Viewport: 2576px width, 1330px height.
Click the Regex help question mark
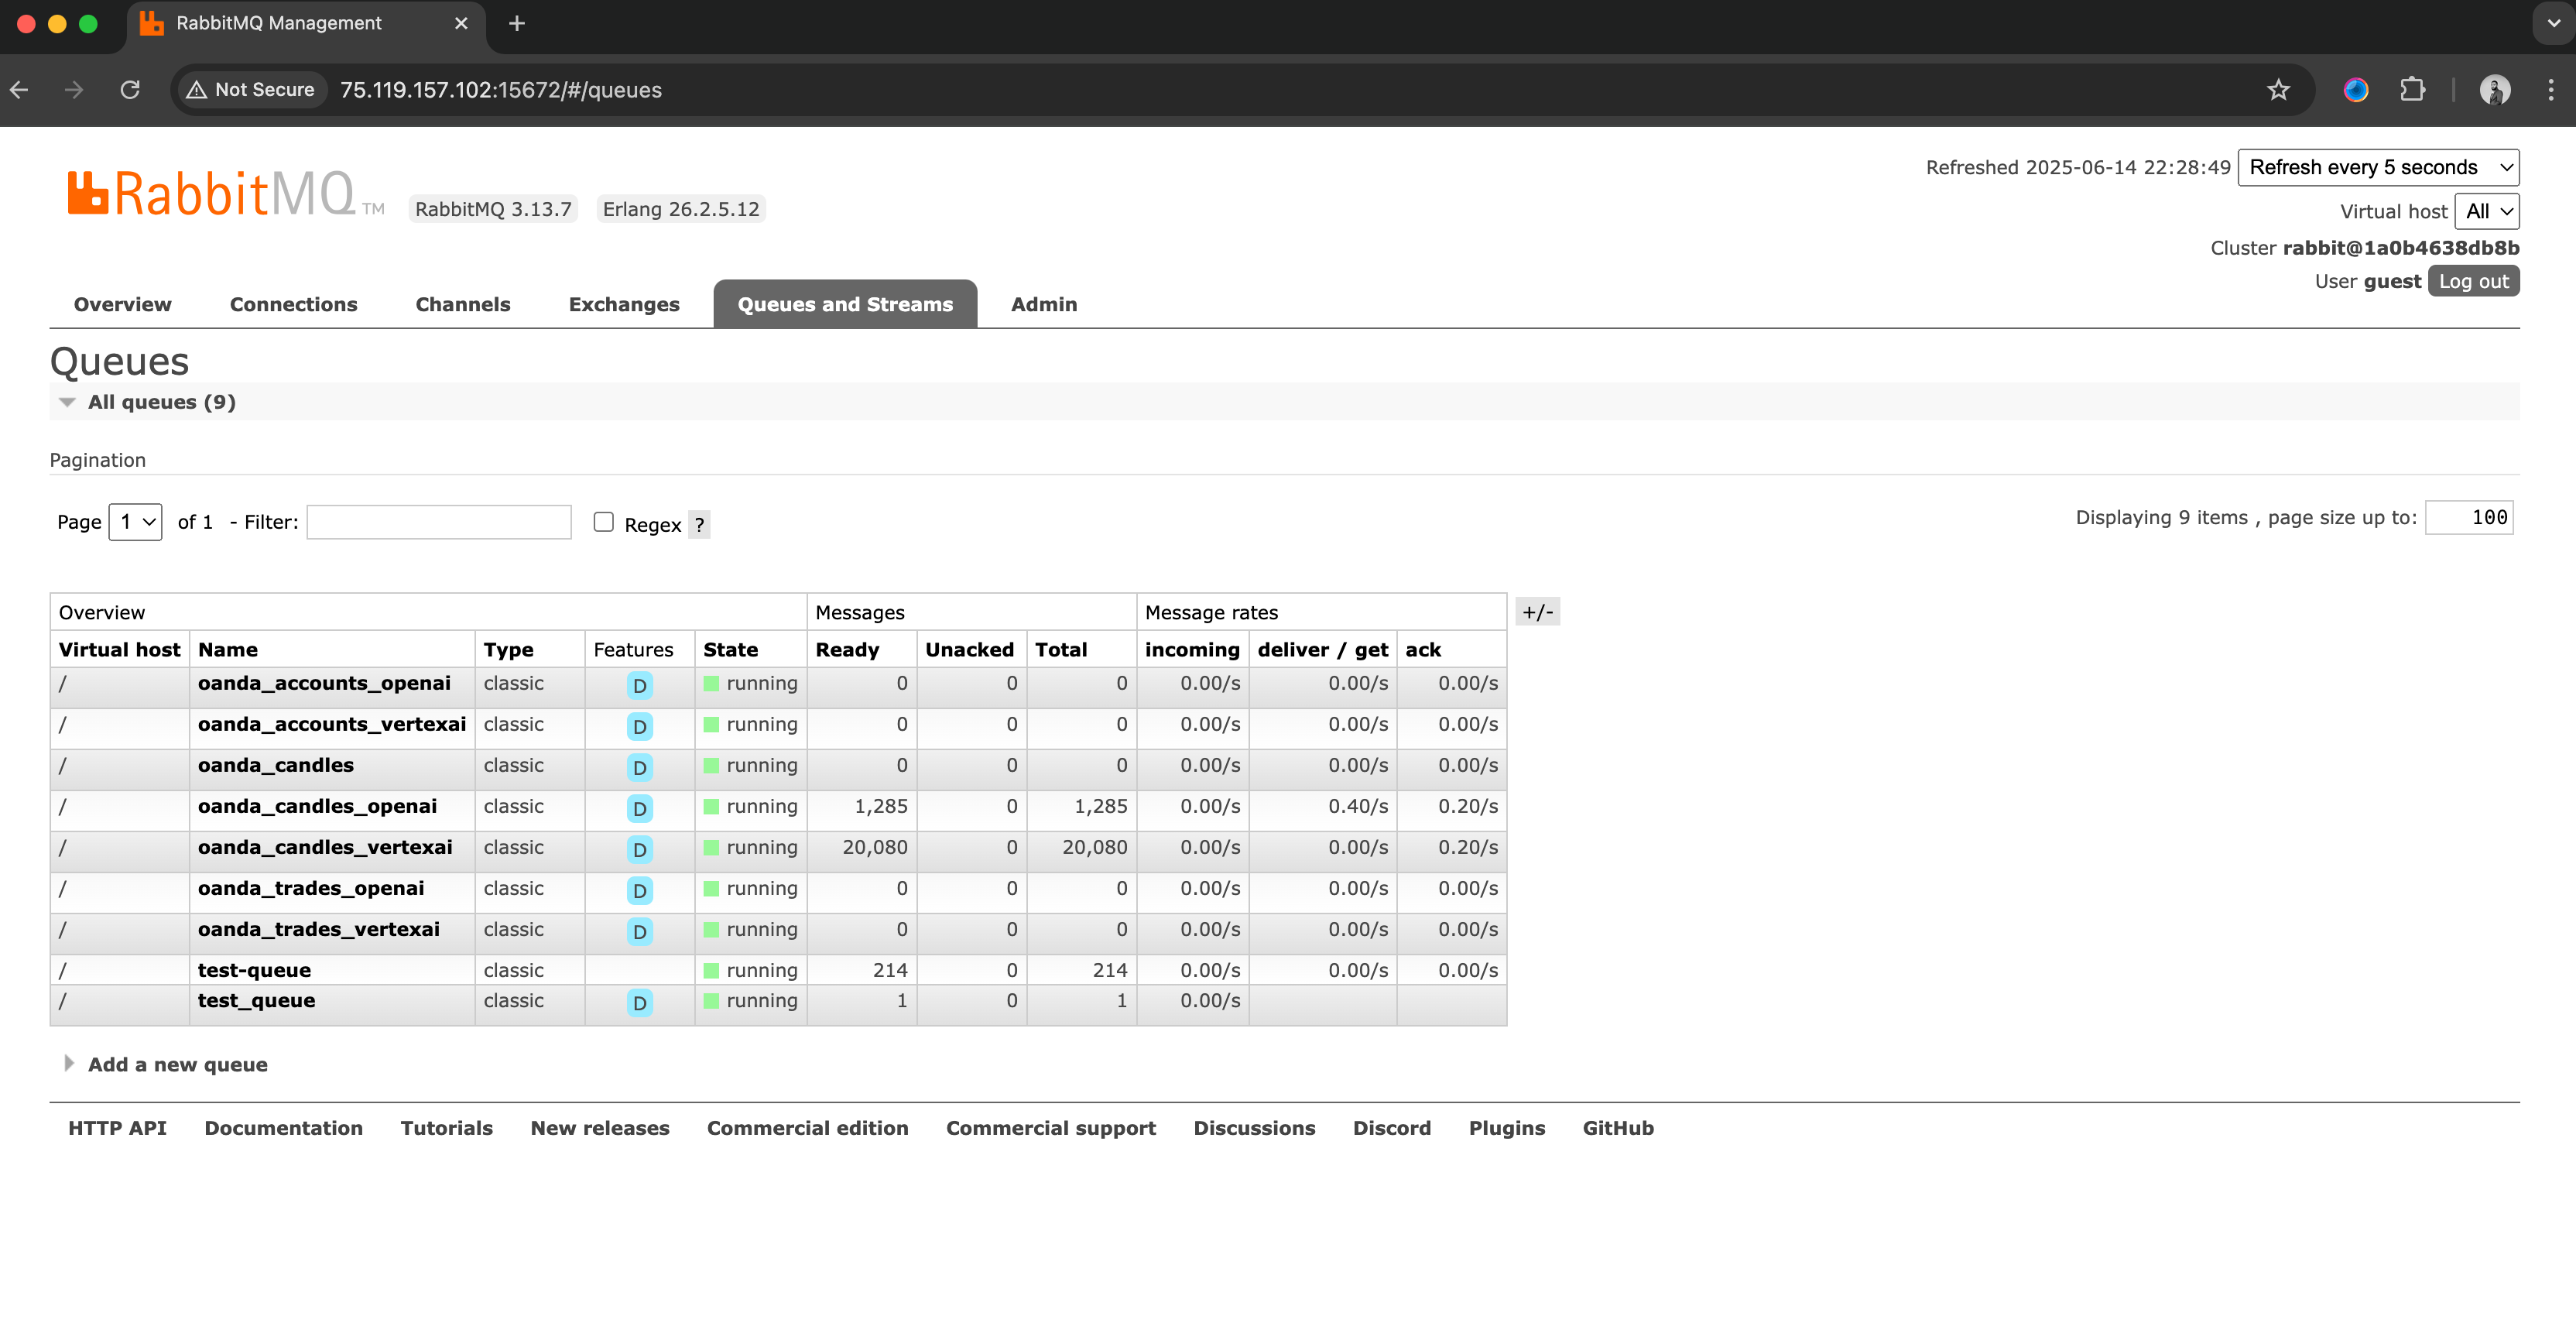[x=699, y=525]
